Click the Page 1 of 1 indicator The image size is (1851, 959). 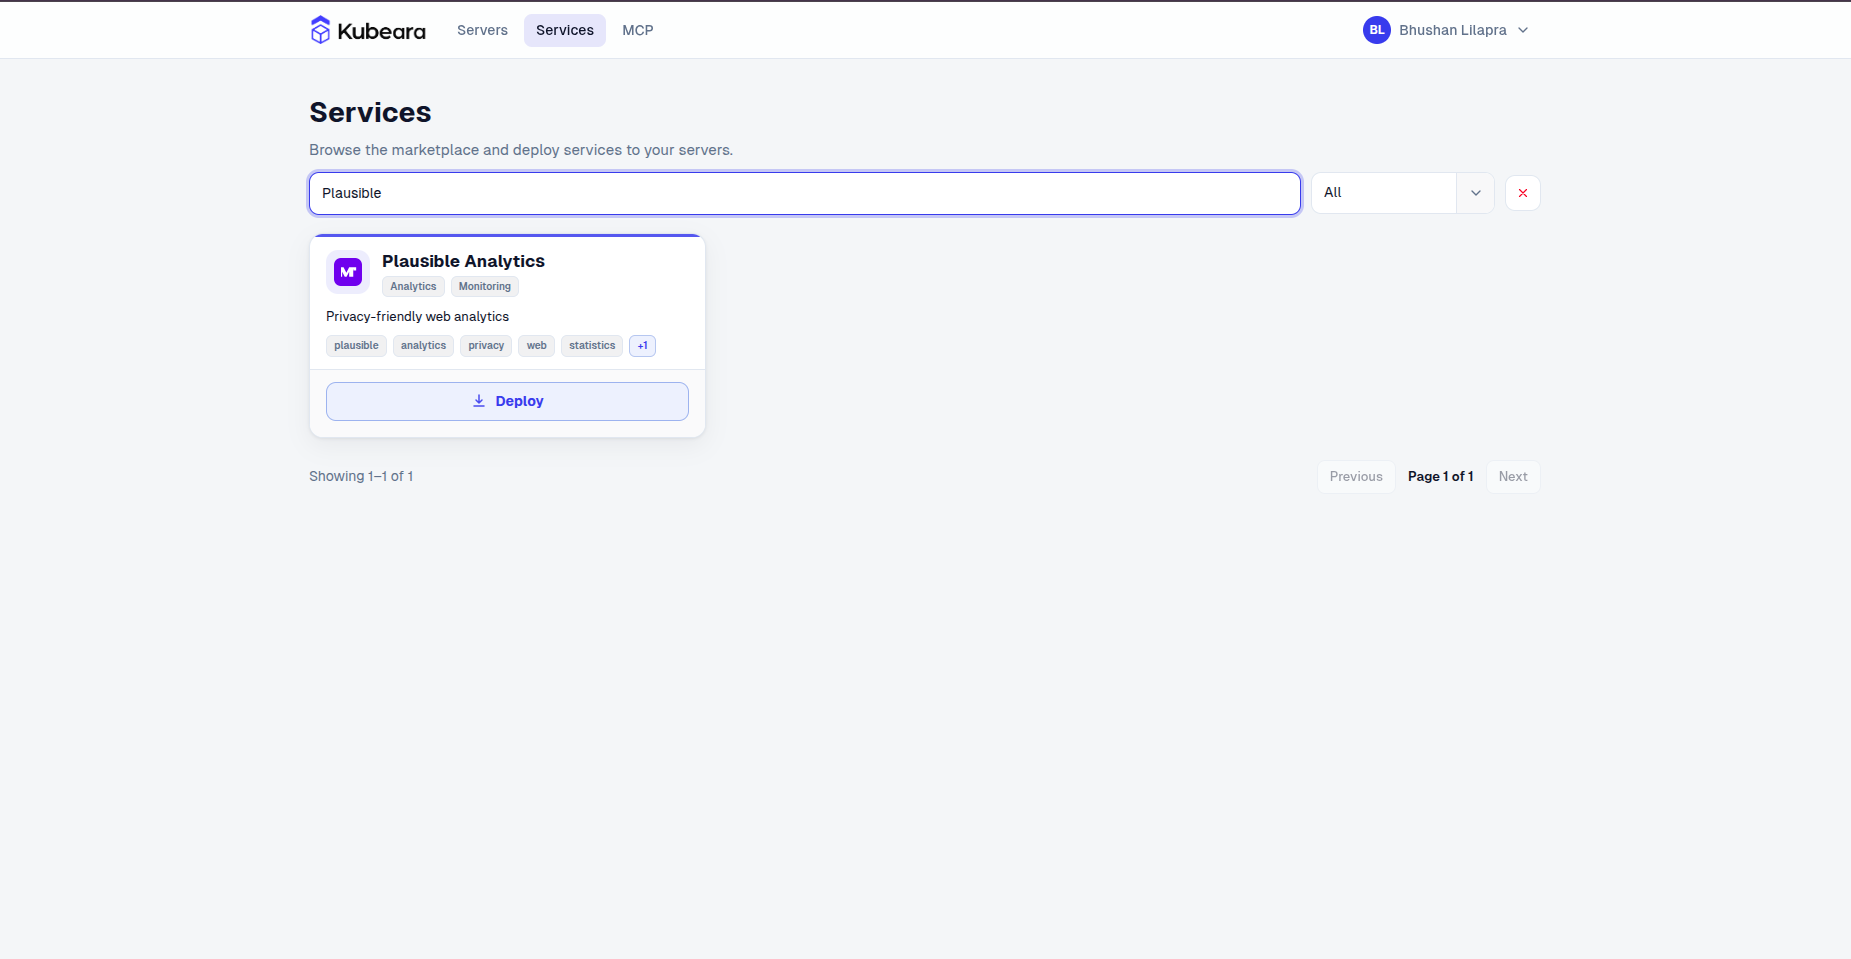tap(1441, 477)
